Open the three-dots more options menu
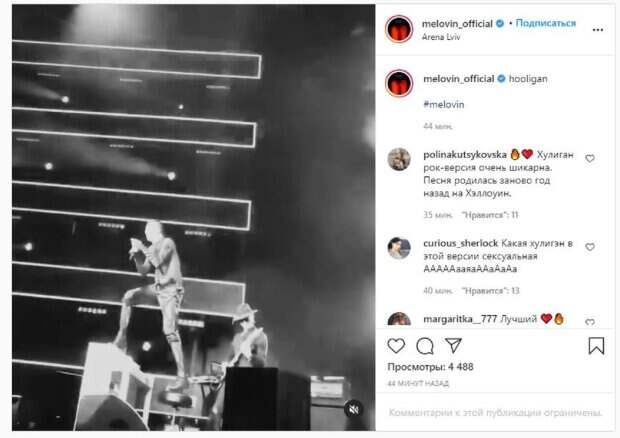This screenshot has width=620, height=438. [x=597, y=30]
